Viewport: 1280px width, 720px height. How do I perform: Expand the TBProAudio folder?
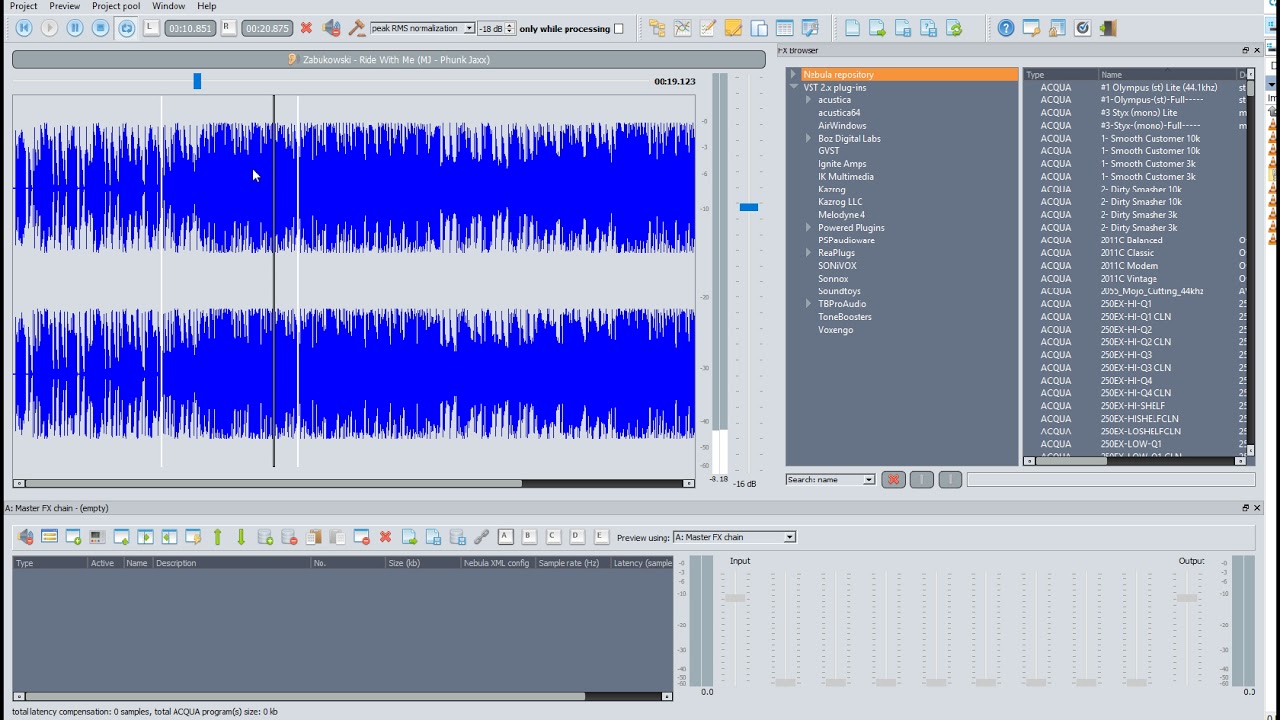click(808, 304)
